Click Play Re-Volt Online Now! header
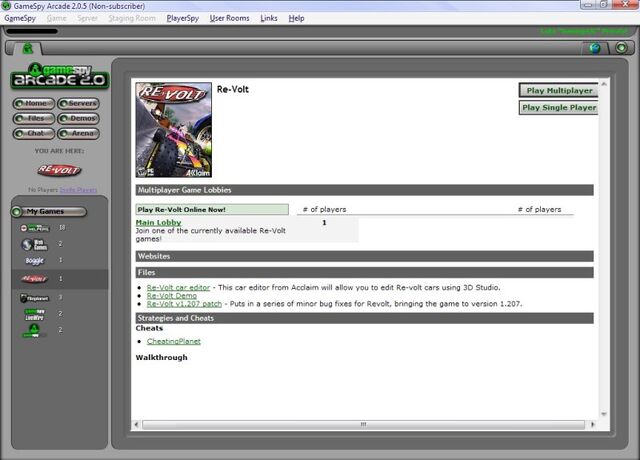Viewport: 640px width, 460px height. pyautogui.click(x=212, y=209)
